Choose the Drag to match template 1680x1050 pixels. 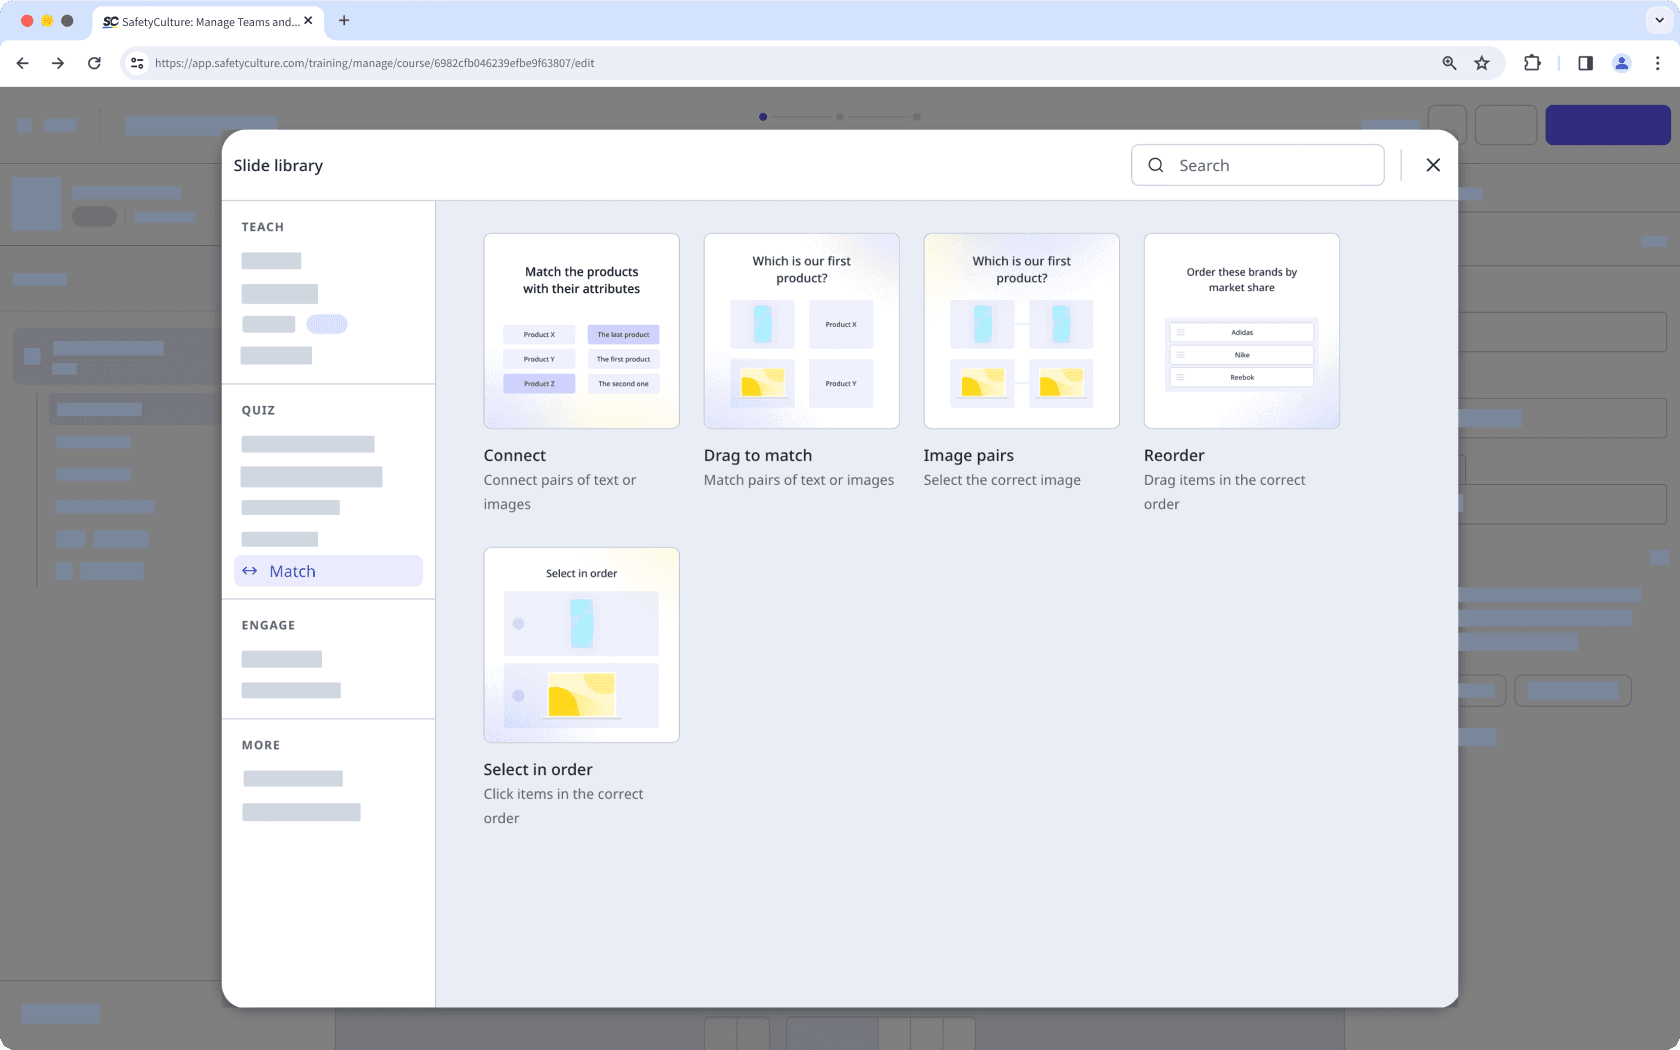(801, 330)
